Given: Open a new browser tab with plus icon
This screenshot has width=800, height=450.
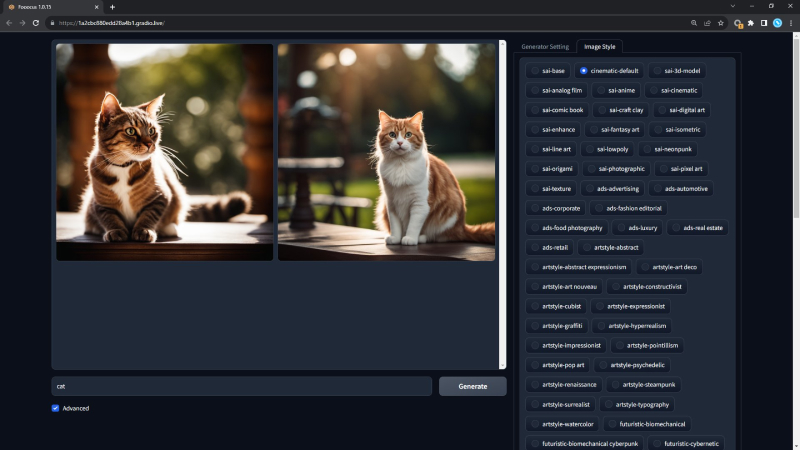Looking at the screenshot, I should [x=112, y=7].
